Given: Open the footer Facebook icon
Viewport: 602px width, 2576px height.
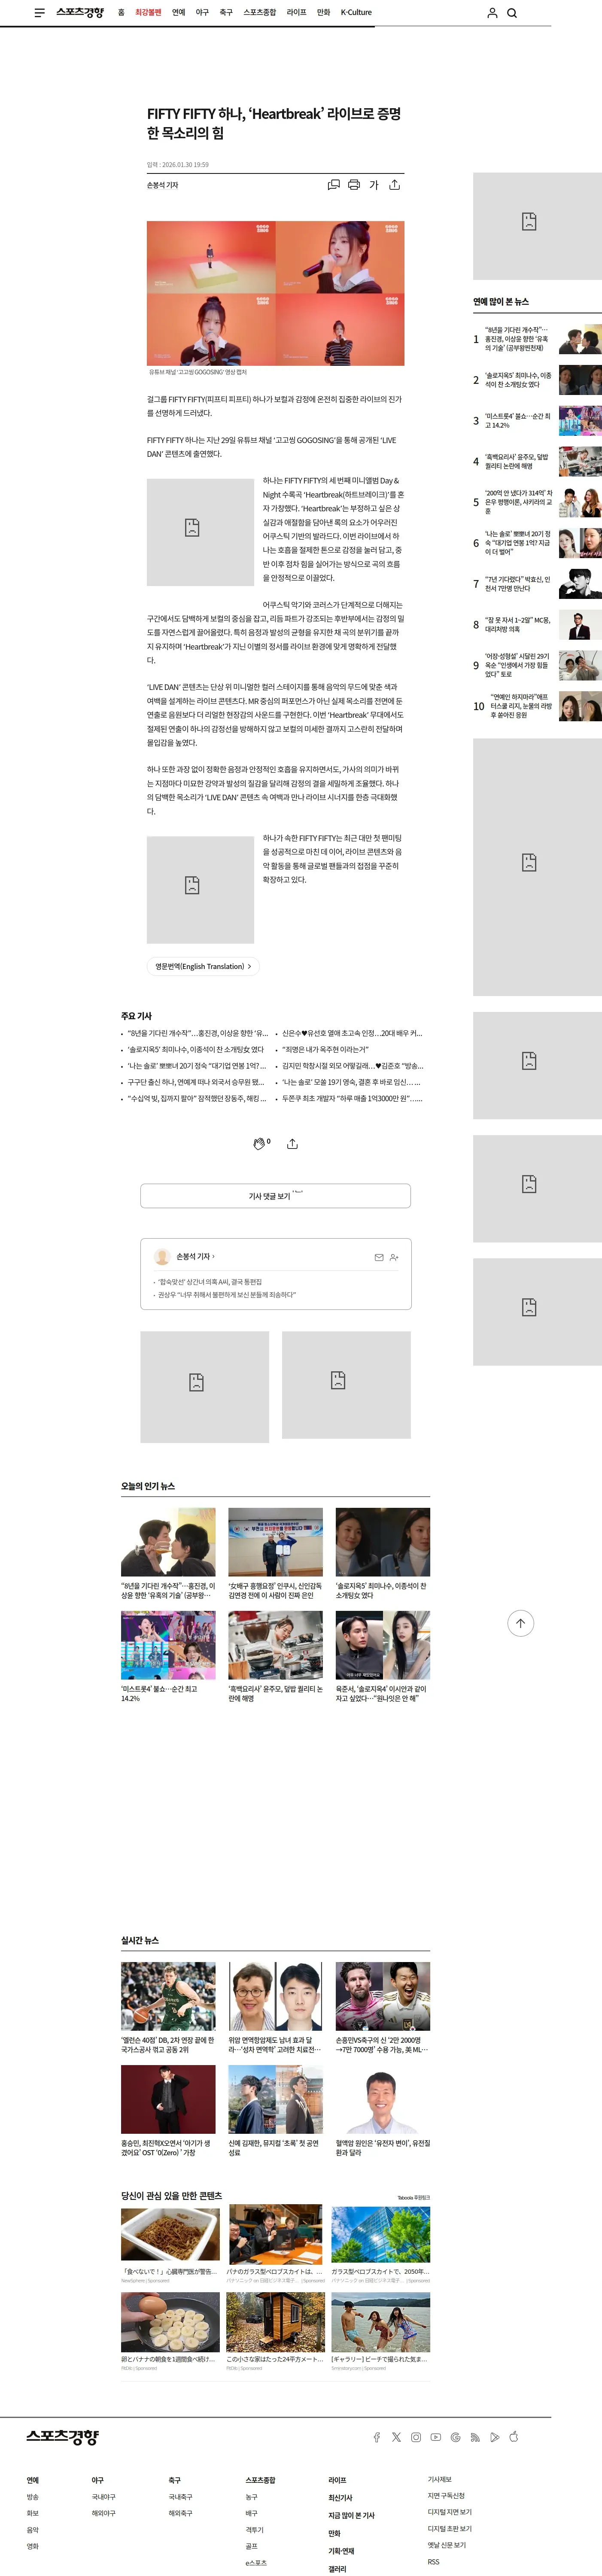Looking at the screenshot, I should 376,2437.
